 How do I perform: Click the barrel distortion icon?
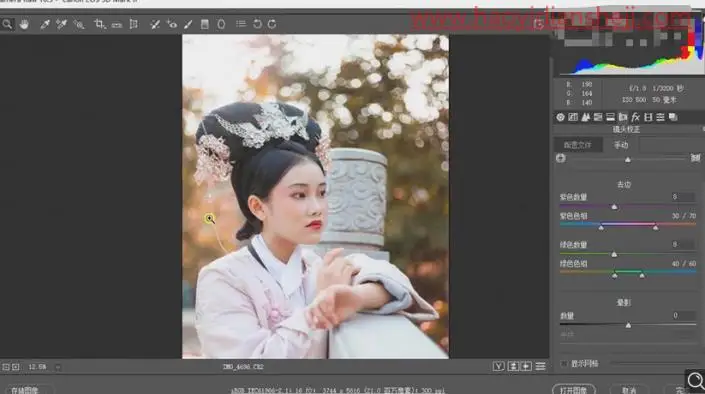[x=560, y=158]
